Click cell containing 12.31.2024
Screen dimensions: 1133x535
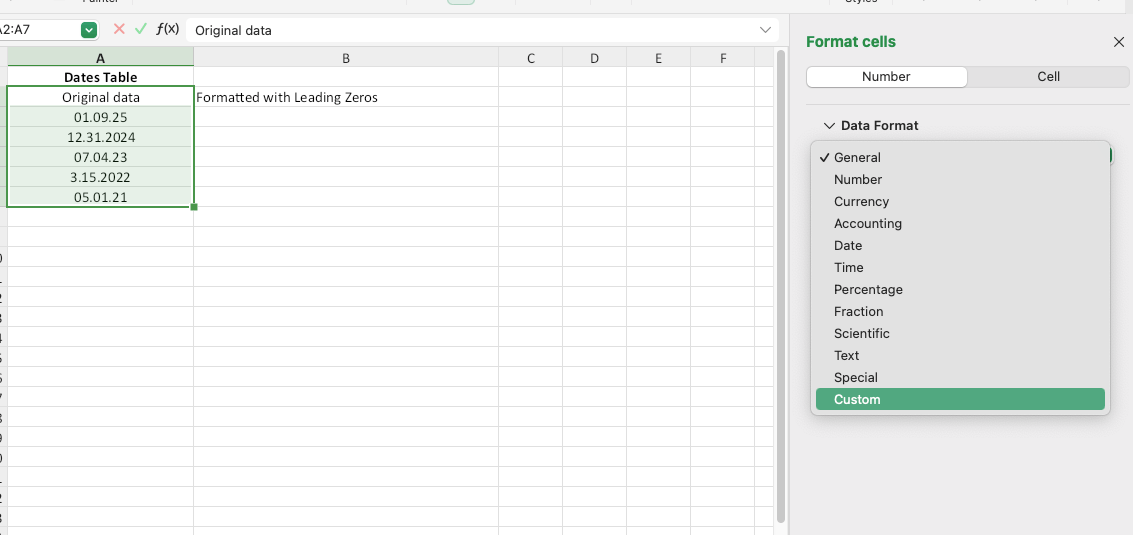tap(100, 137)
